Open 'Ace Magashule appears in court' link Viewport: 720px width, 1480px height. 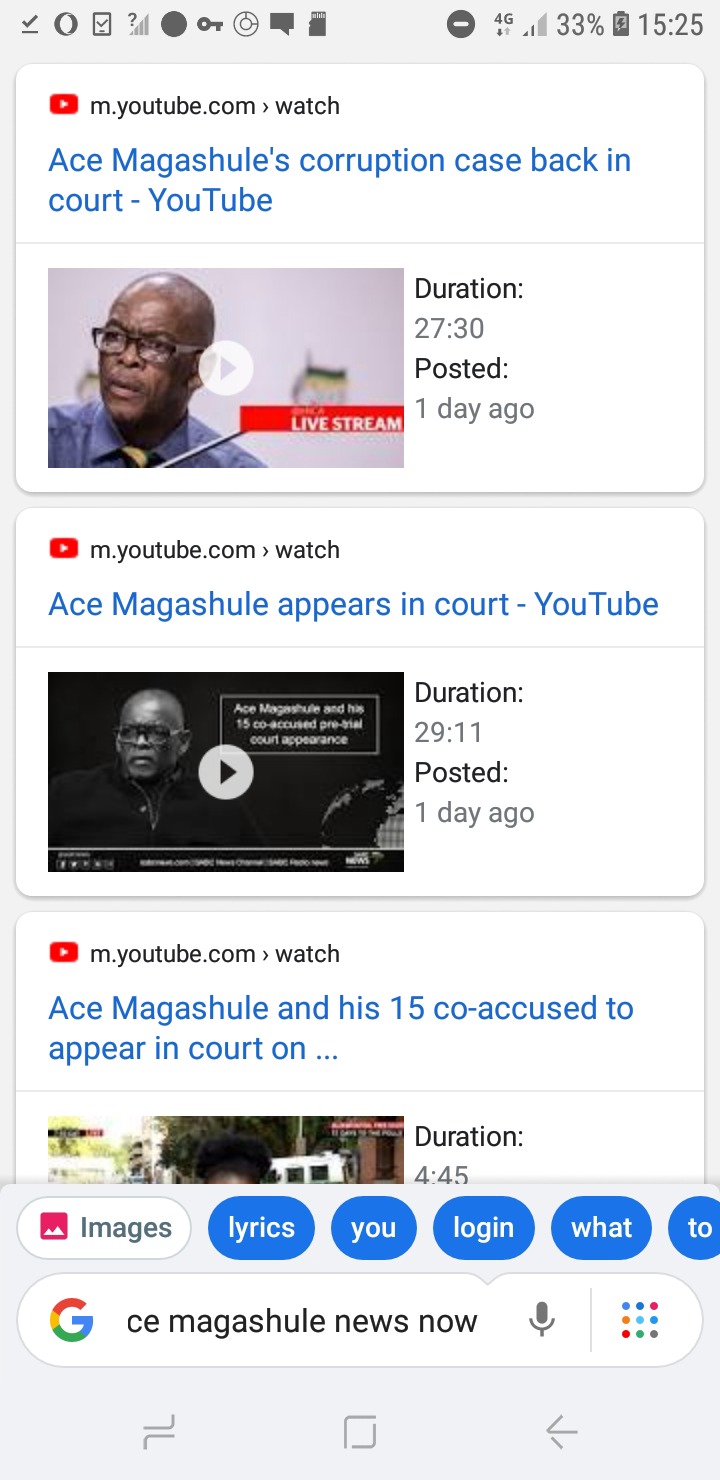pyautogui.click(x=354, y=604)
